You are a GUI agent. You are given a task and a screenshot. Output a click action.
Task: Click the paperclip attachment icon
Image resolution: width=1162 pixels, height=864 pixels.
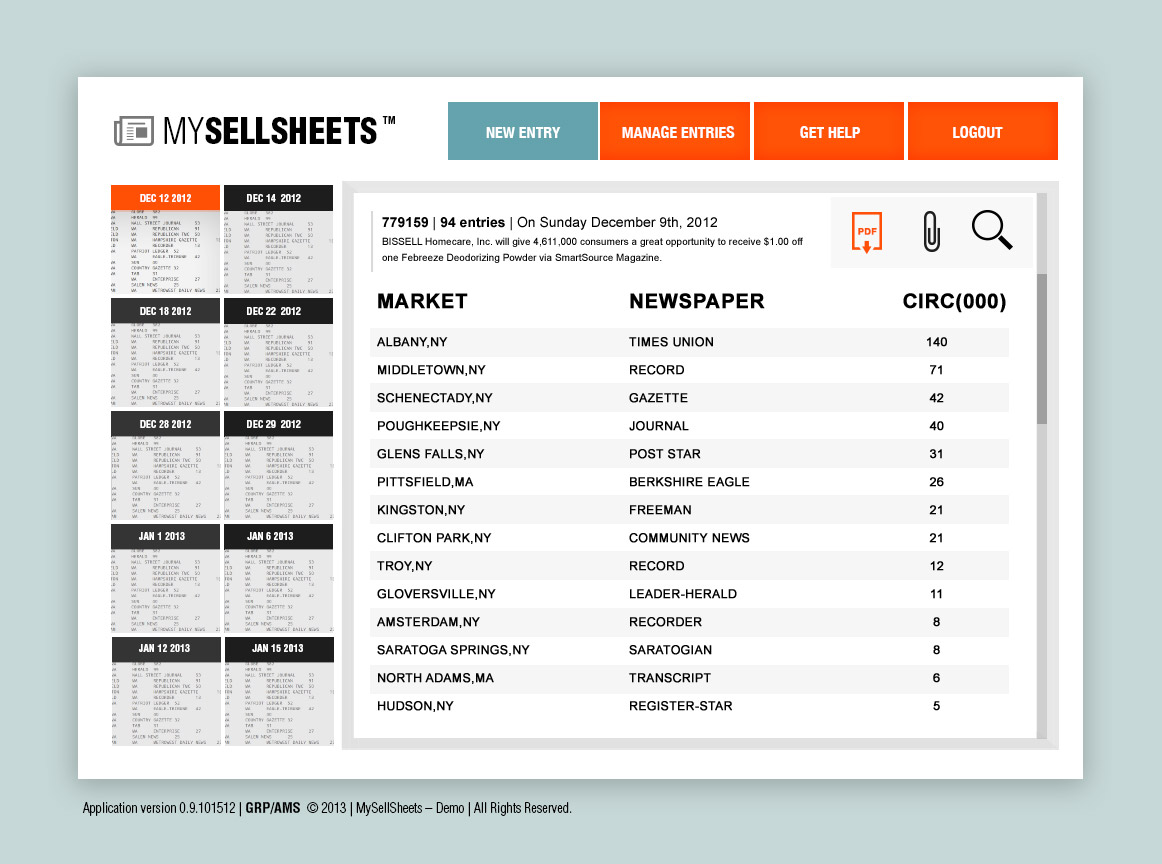(x=930, y=230)
